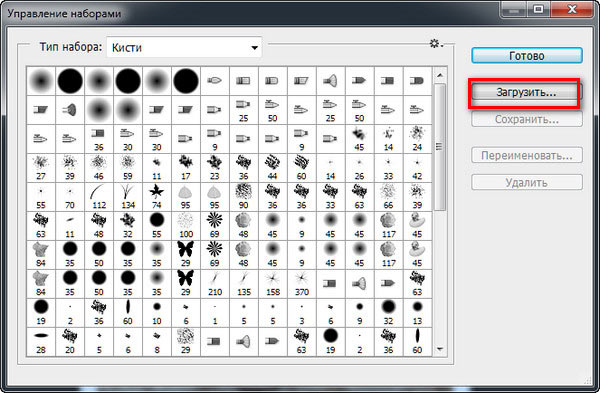Choose the brush preset labeled 20
600x393 pixels.
70,342
